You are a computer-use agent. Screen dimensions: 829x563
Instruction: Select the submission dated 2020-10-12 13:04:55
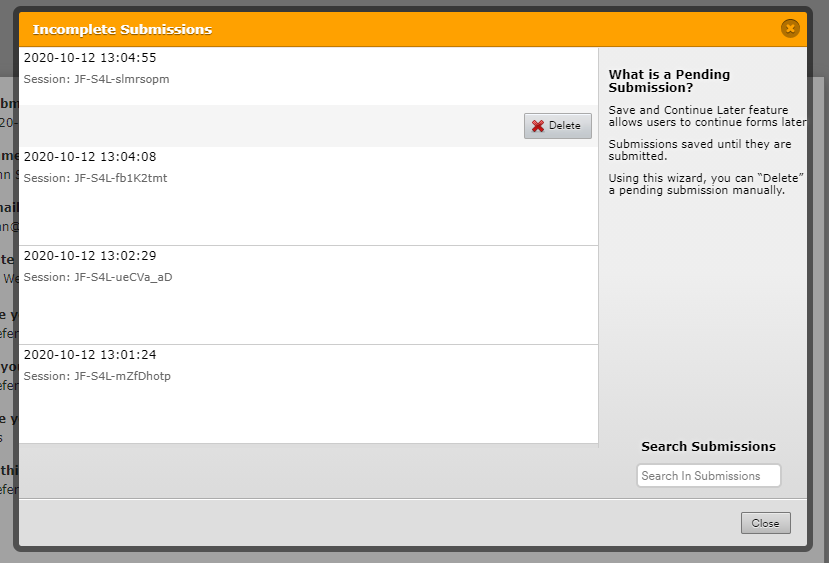[90, 58]
